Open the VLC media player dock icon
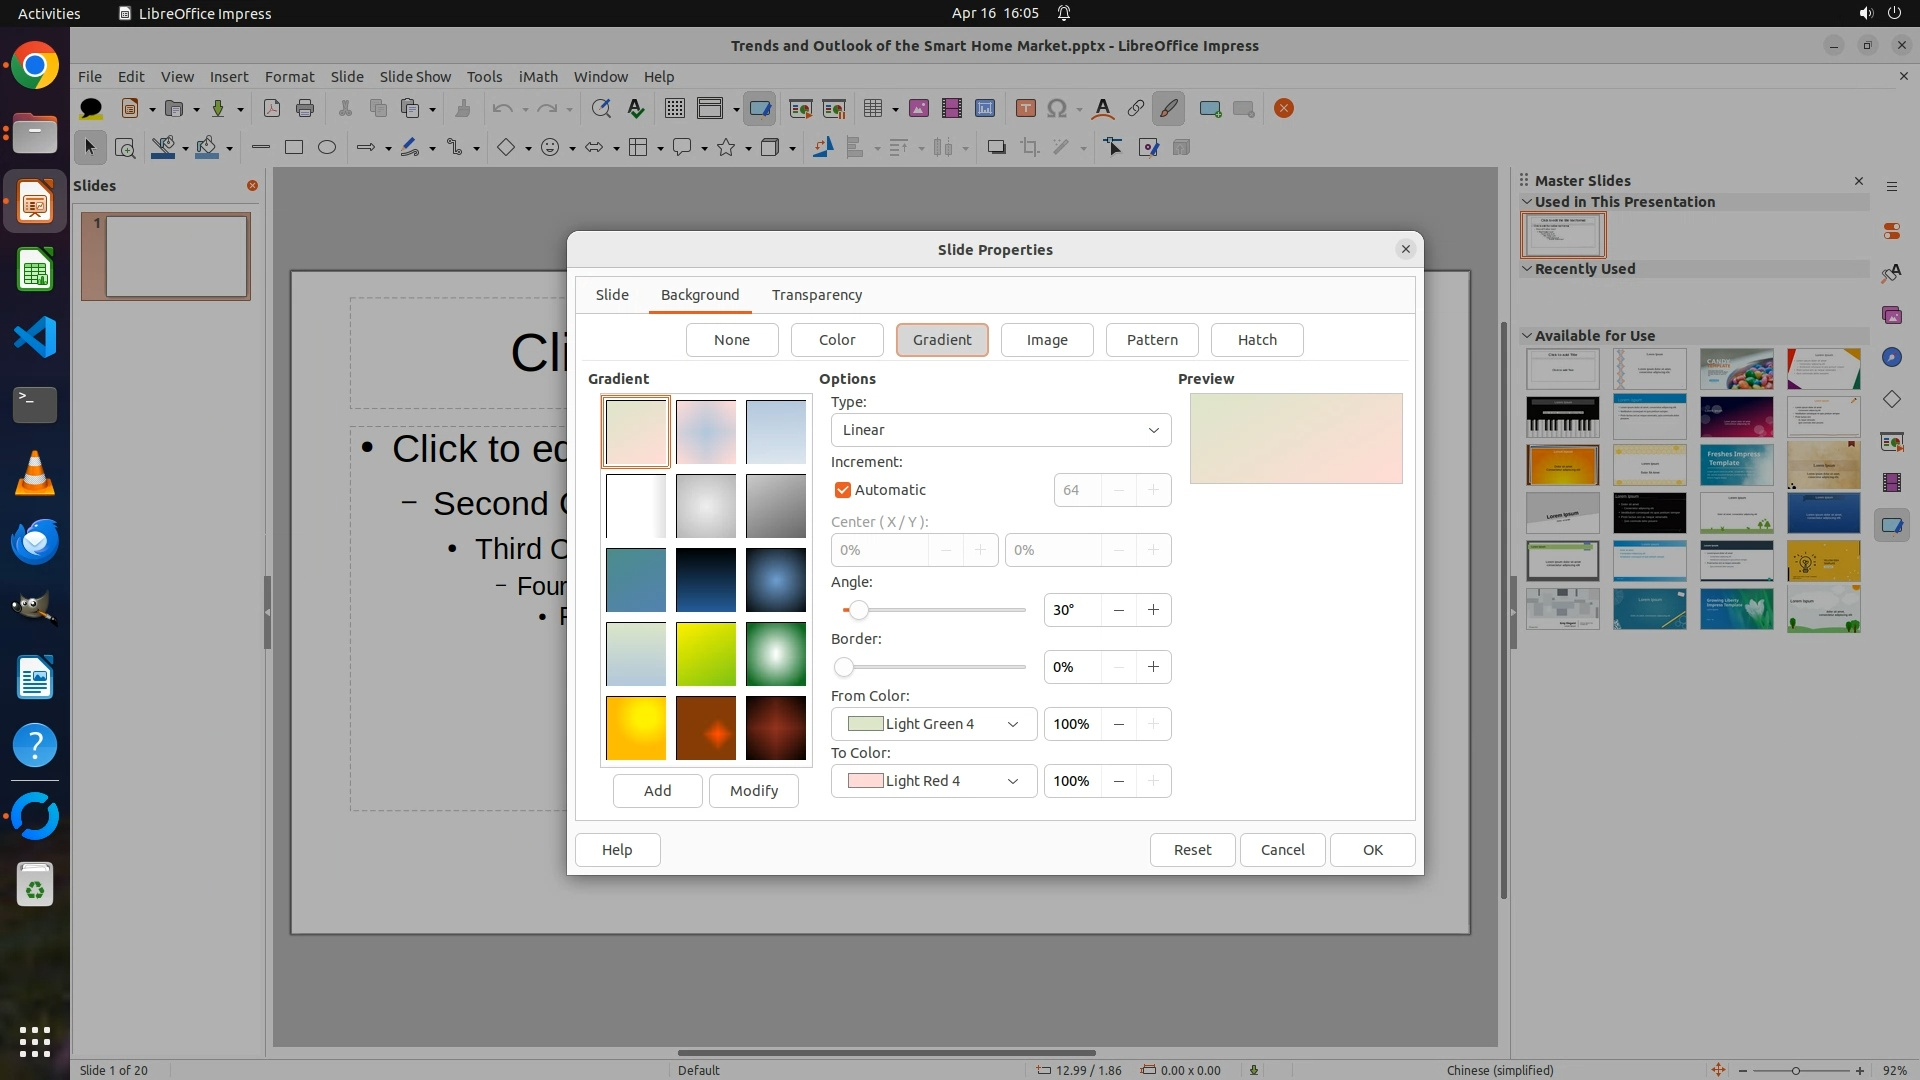1920x1080 pixels. click(x=35, y=473)
